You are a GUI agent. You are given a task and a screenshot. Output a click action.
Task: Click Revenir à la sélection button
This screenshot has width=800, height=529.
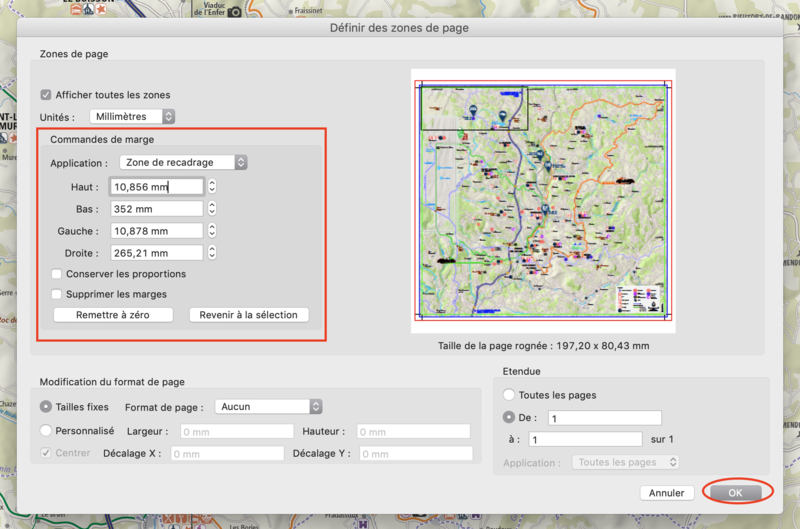[x=248, y=315]
